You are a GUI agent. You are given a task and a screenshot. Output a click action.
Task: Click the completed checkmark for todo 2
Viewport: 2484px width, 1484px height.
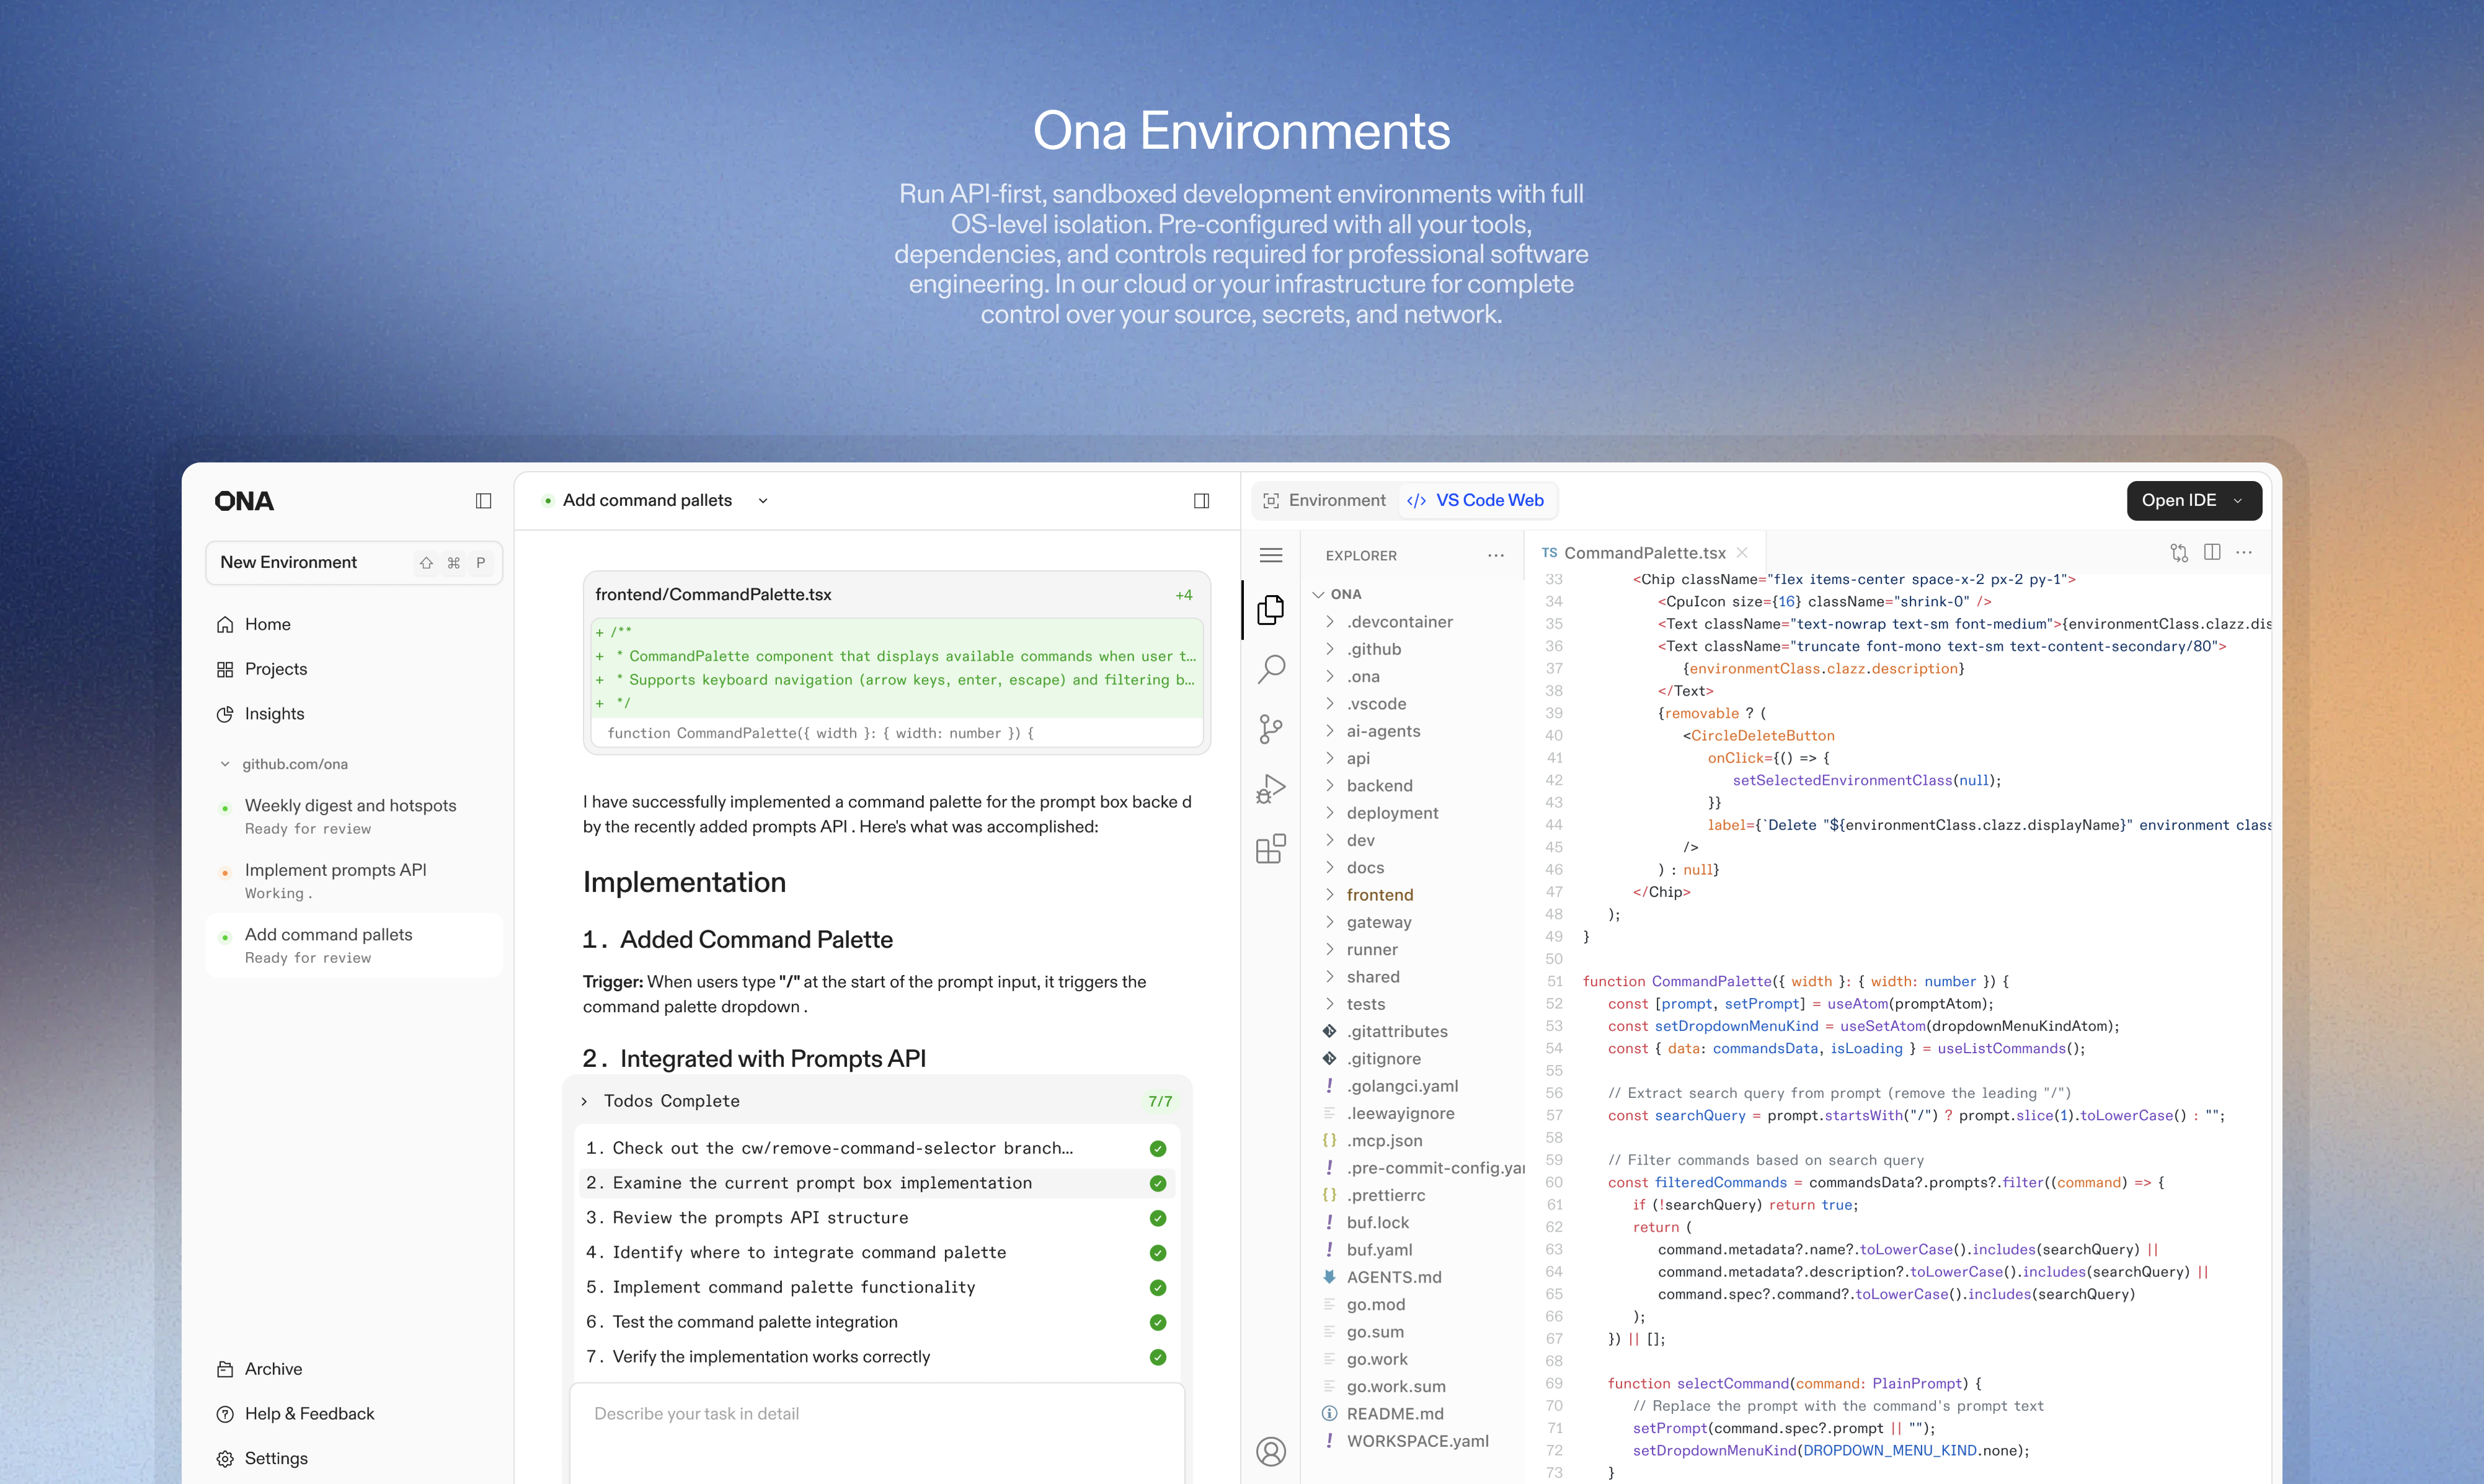pyautogui.click(x=1158, y=1183)
